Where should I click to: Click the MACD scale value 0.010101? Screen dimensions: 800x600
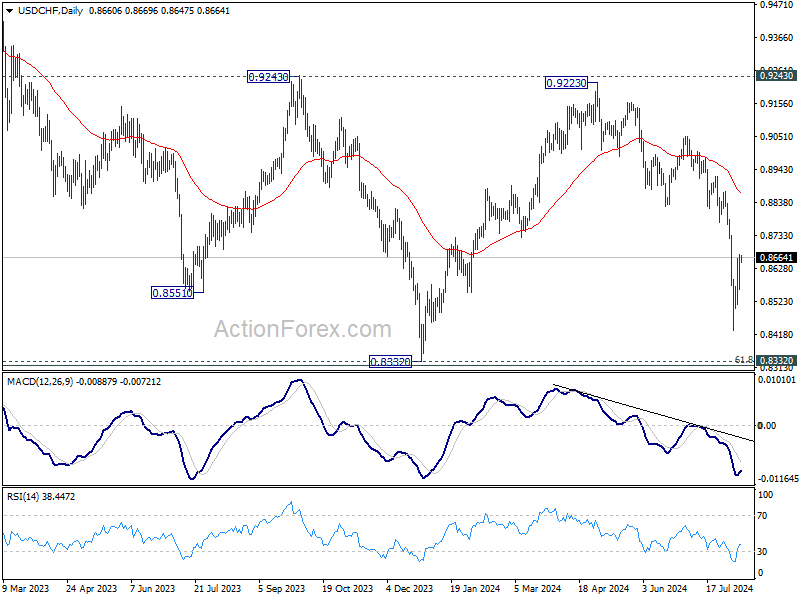777,380
